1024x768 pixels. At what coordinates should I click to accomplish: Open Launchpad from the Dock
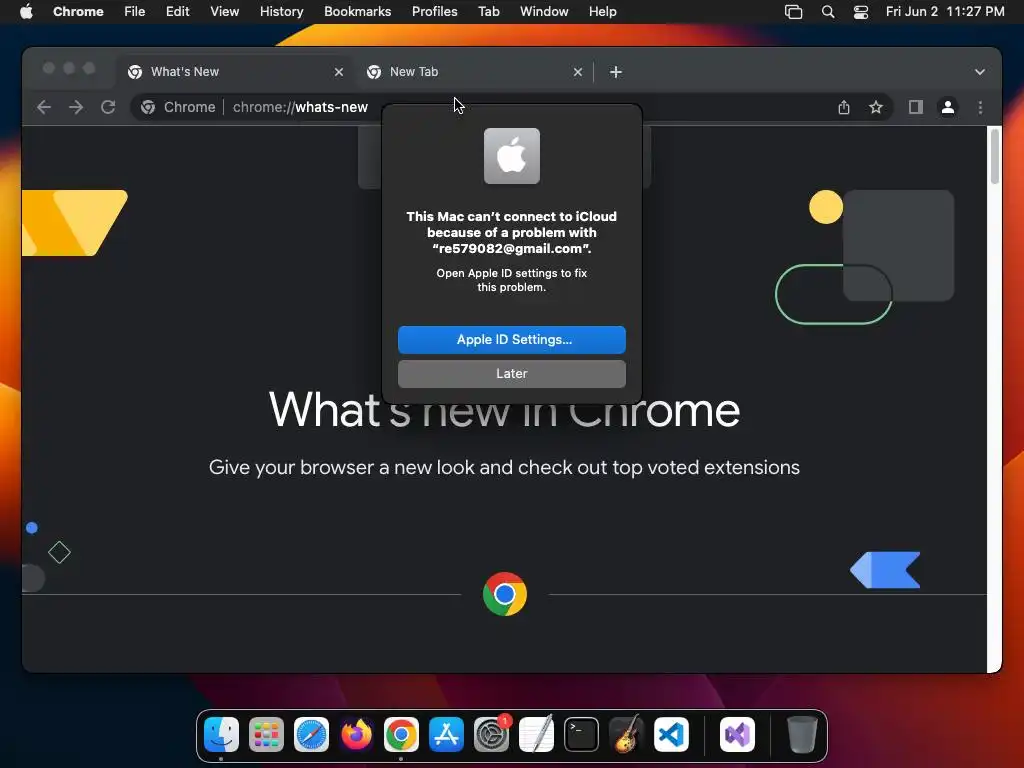click(266, 735)
